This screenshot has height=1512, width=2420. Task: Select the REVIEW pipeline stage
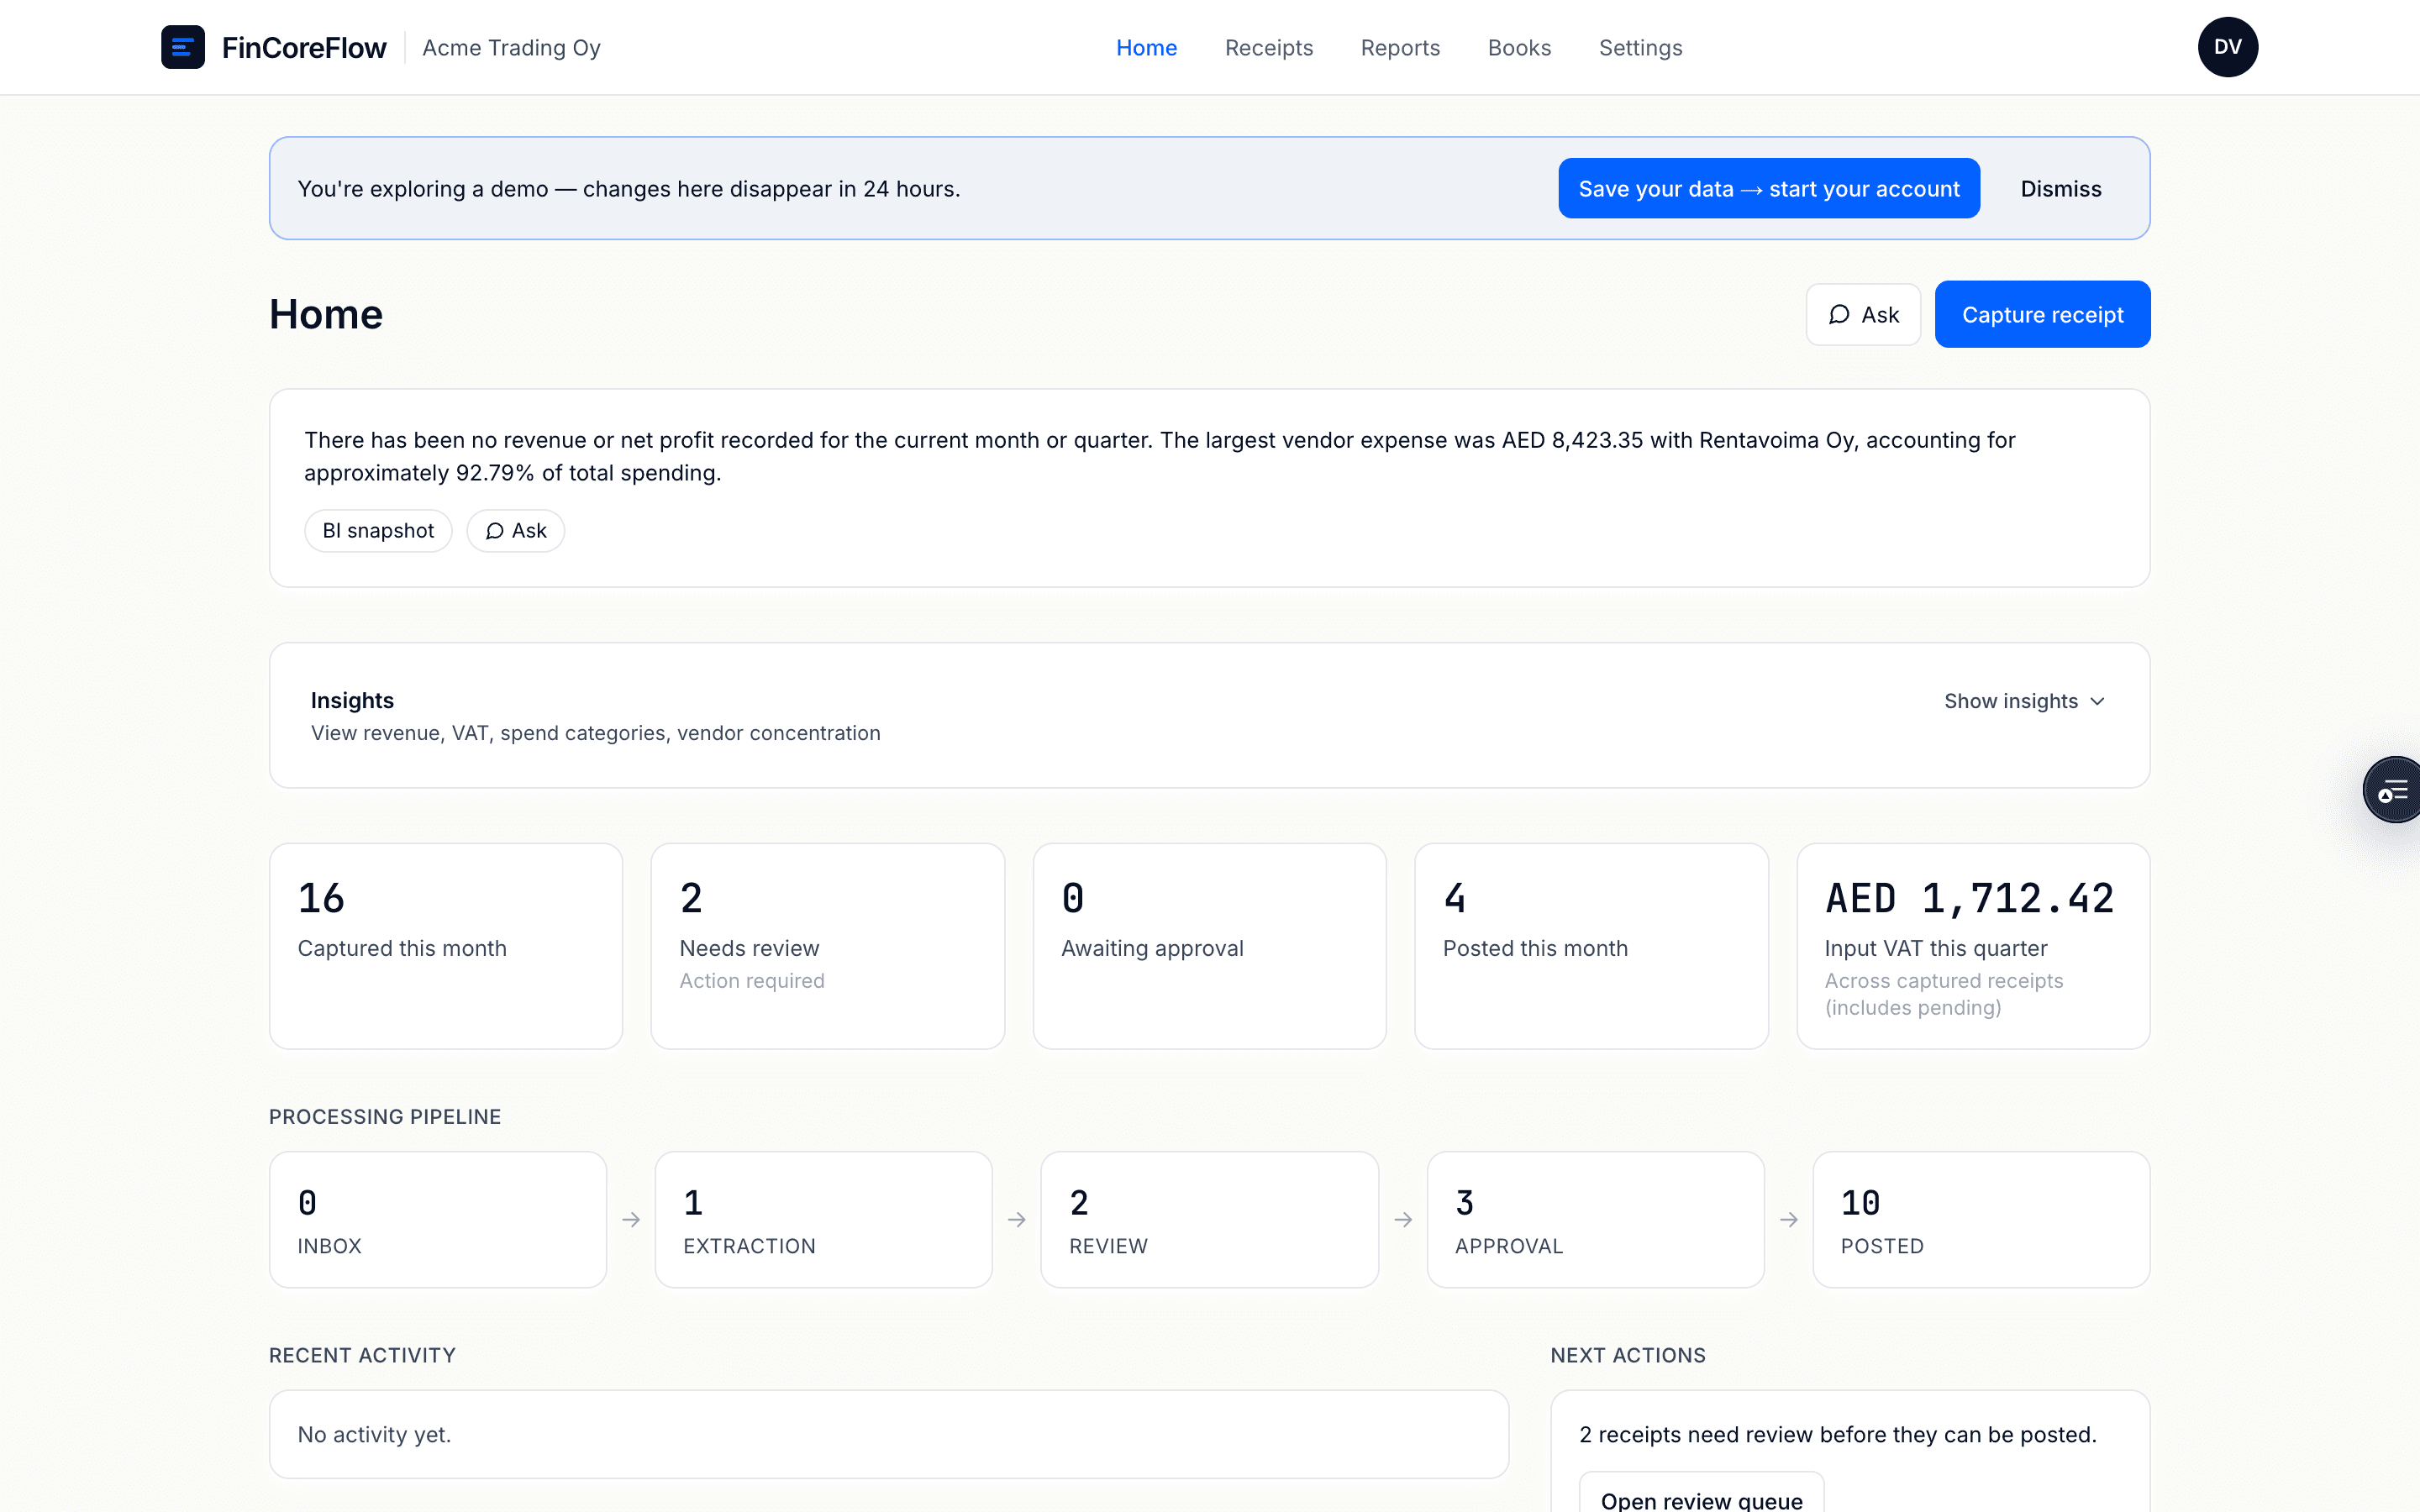point(1209,1219)
